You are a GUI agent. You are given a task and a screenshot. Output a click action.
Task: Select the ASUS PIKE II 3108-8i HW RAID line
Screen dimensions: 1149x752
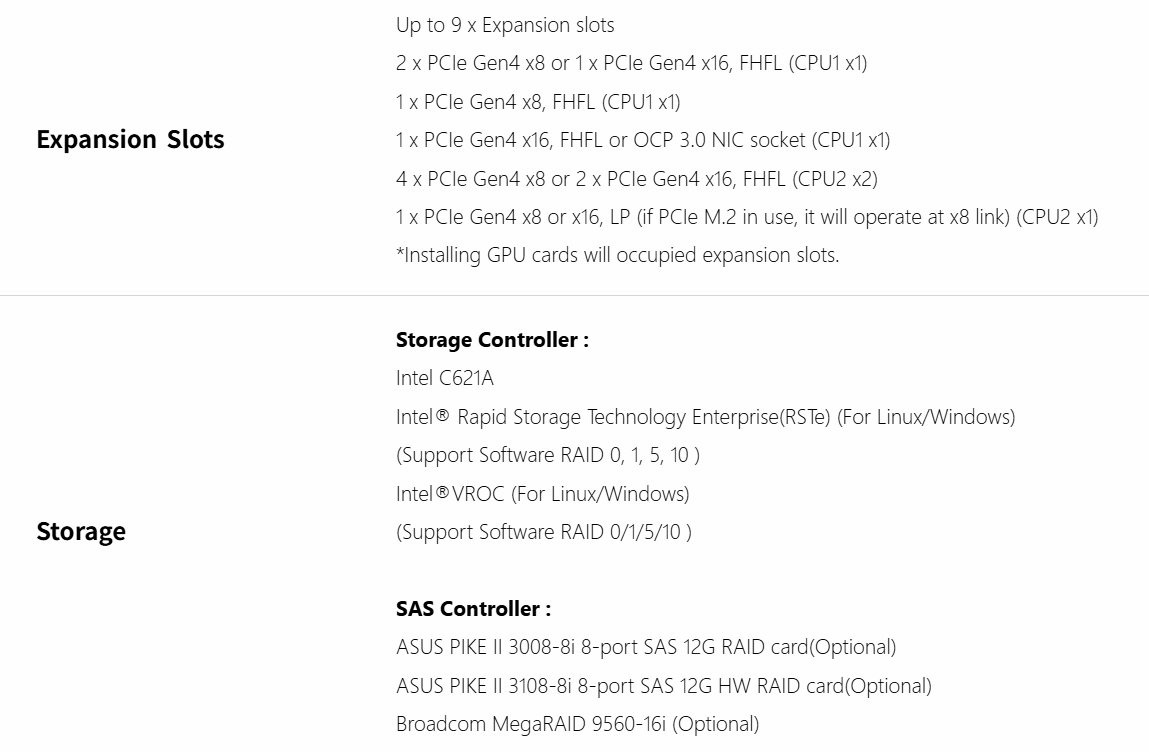pyautogui.click(x=663, y=686)
